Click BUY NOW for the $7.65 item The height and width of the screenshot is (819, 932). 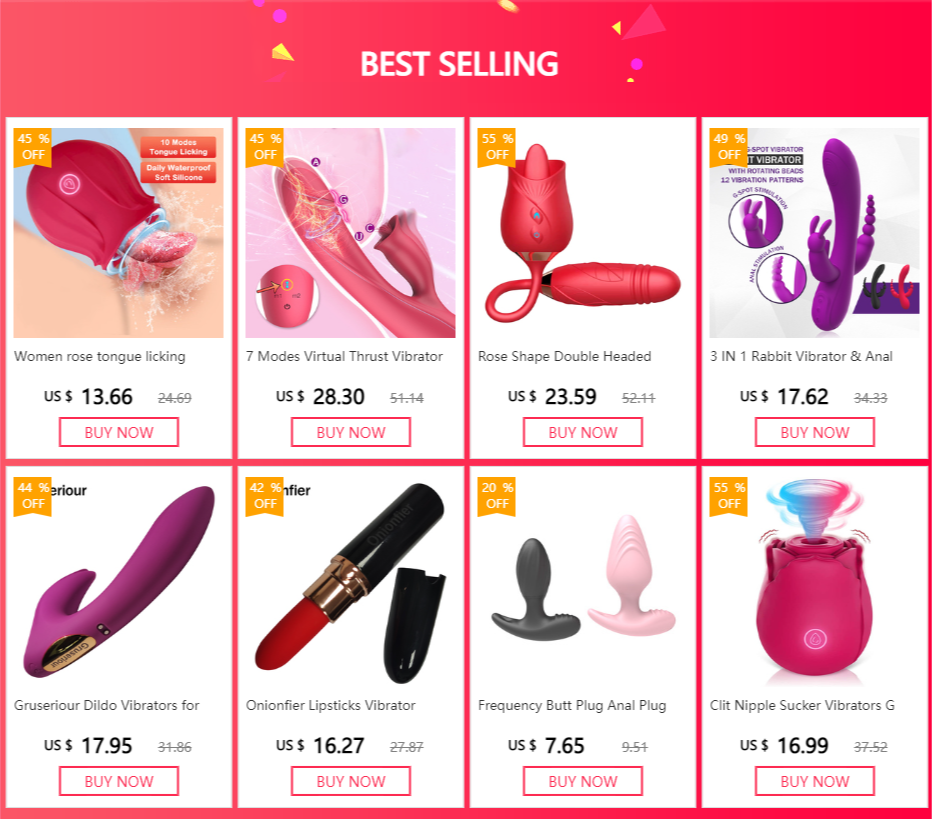click(x=582, y=781)
